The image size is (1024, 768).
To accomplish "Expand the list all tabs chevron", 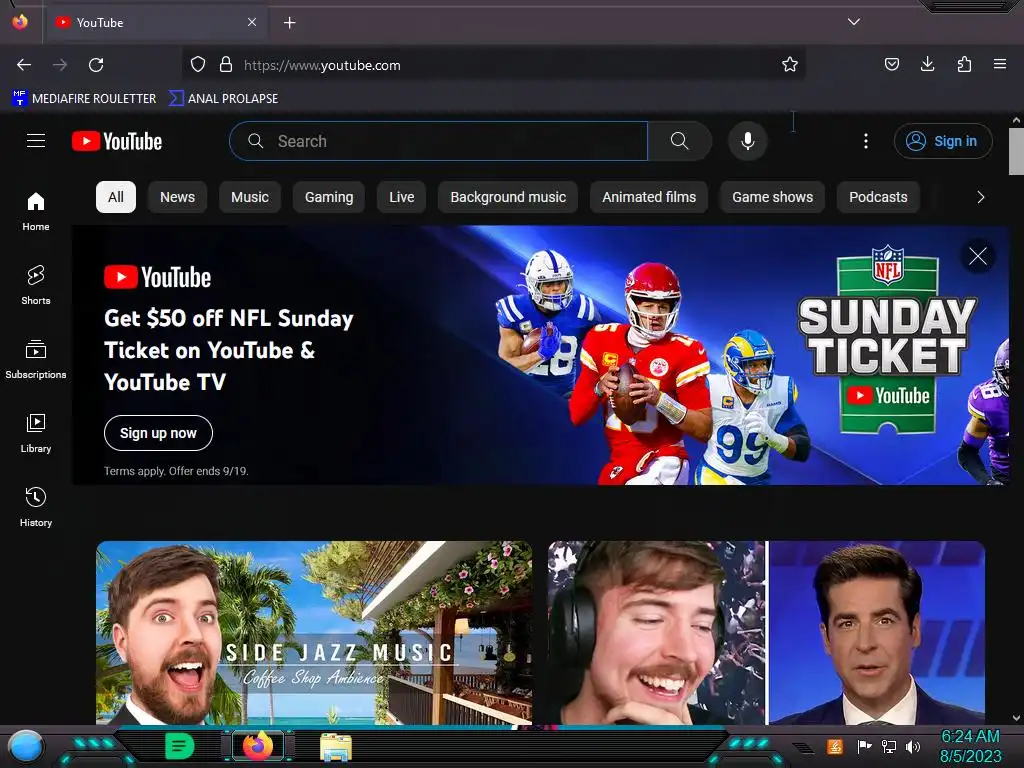I will click(x=854, y=22).
